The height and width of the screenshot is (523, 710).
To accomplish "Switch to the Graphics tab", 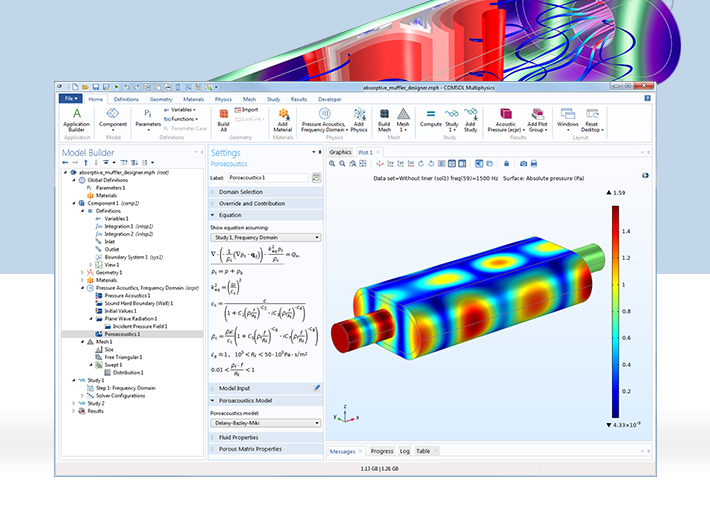I will point(341,152).
